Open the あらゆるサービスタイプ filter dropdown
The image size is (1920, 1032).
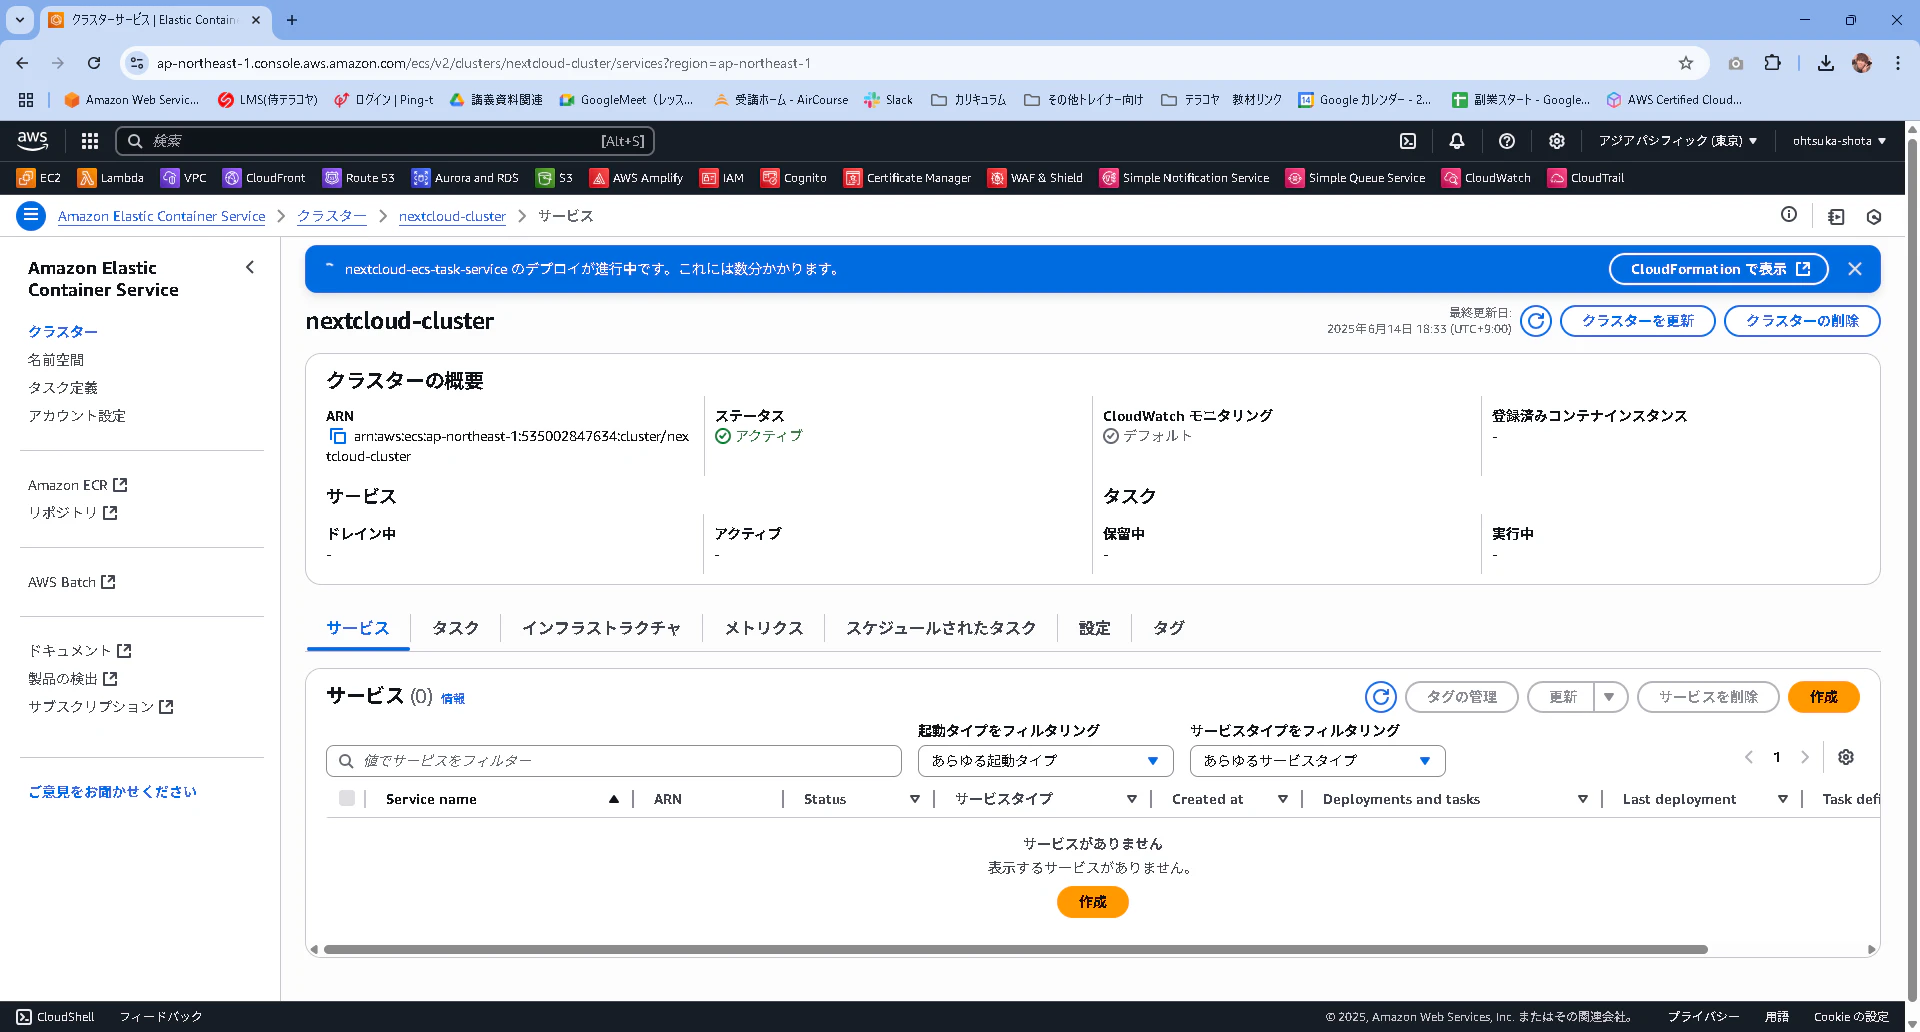click(1317, 761)
